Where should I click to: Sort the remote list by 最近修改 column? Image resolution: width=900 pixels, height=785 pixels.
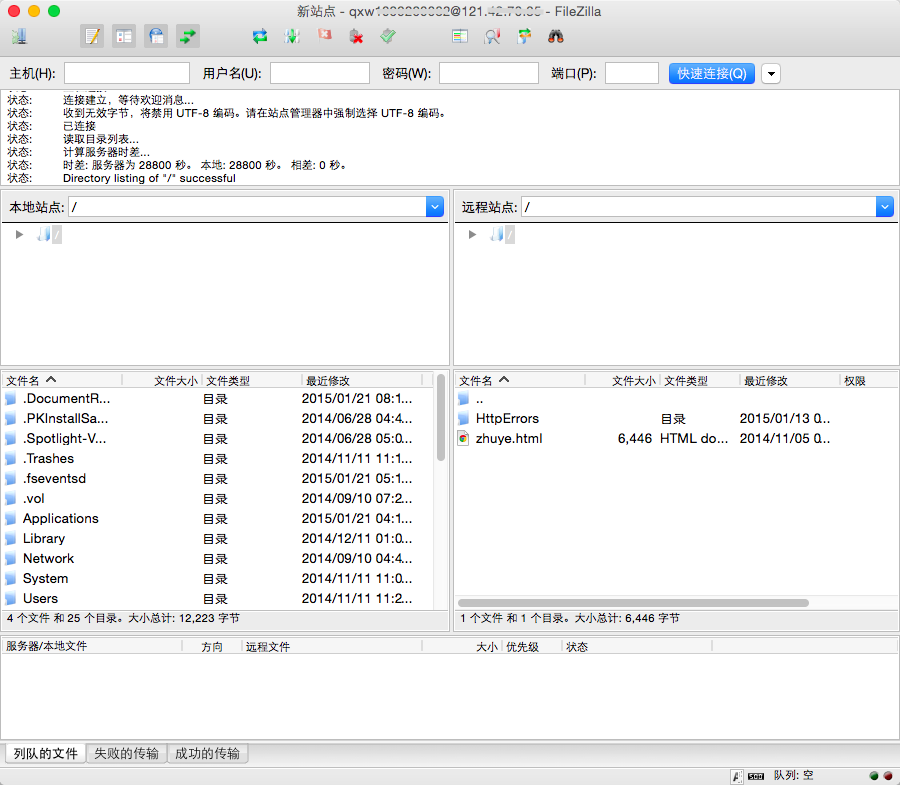tap(789, 381)
